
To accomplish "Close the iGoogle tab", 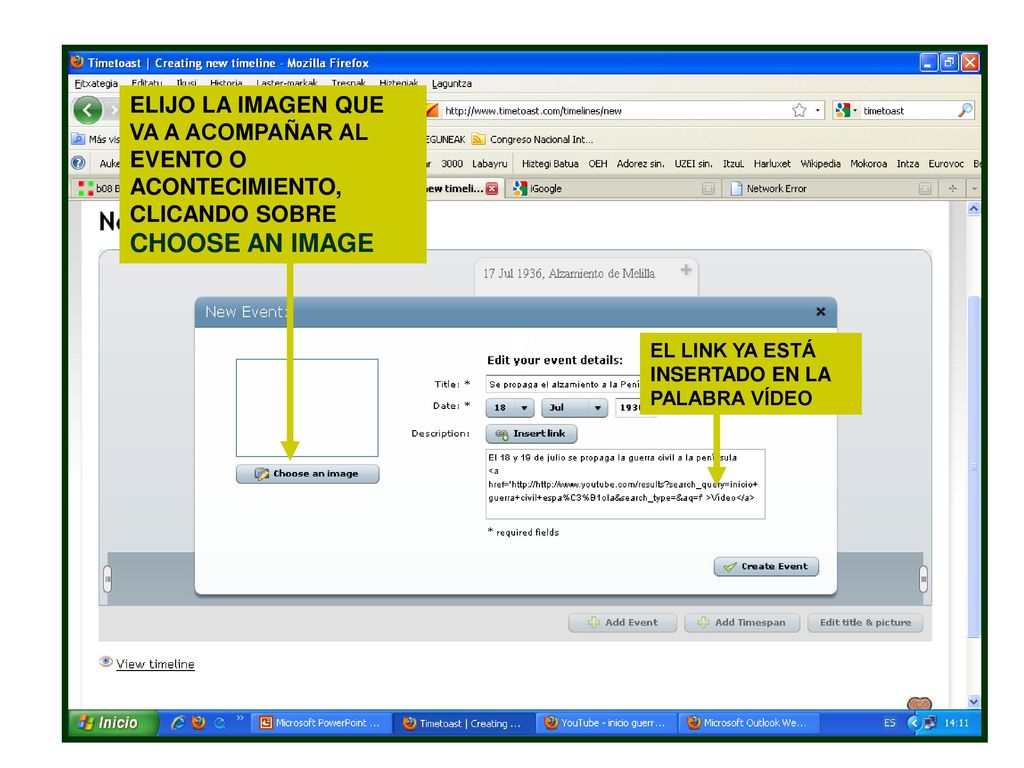I will coord(708,188).
